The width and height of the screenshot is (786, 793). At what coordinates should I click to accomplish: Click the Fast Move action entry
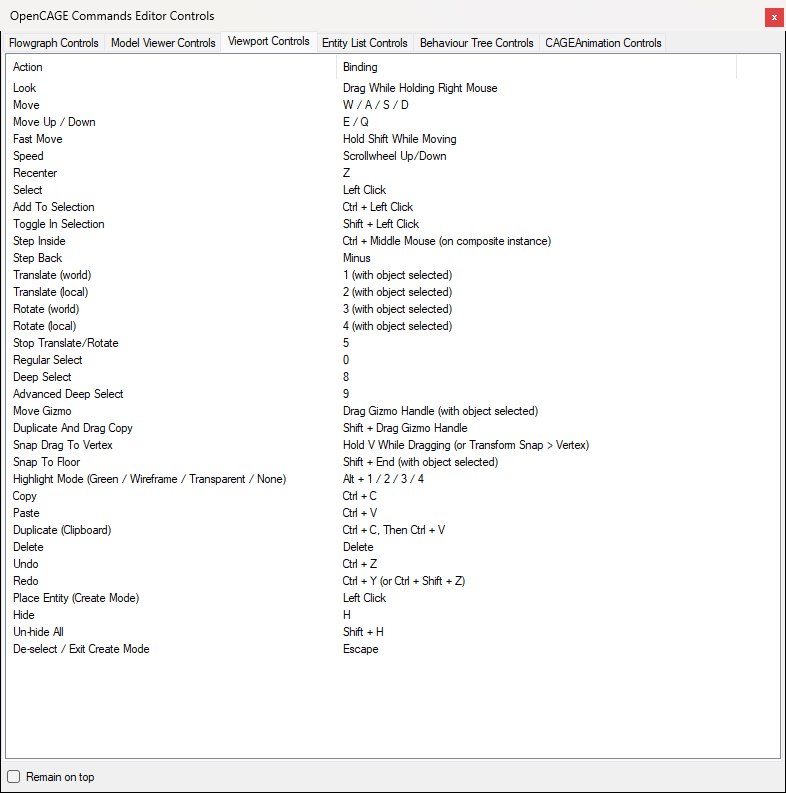pyautogui.click(x=38, y=139)
